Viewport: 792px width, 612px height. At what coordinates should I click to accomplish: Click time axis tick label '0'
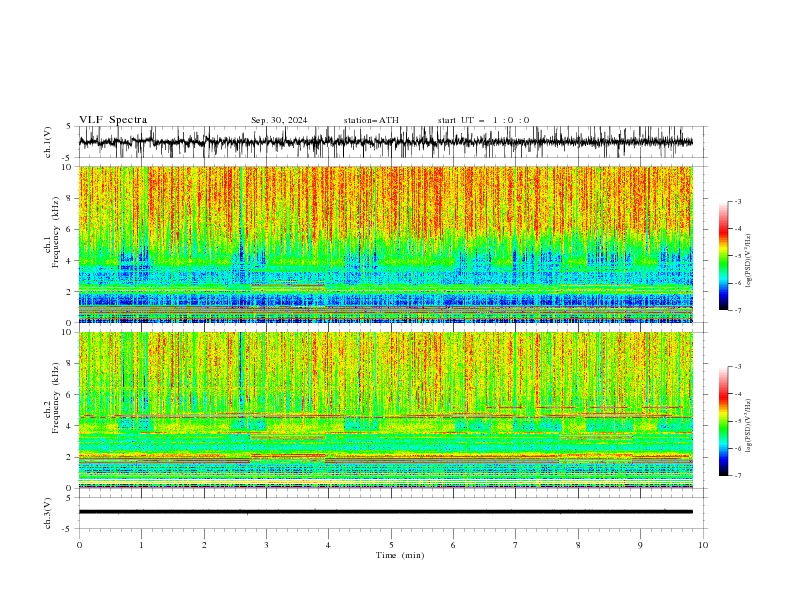pos(79,545)
